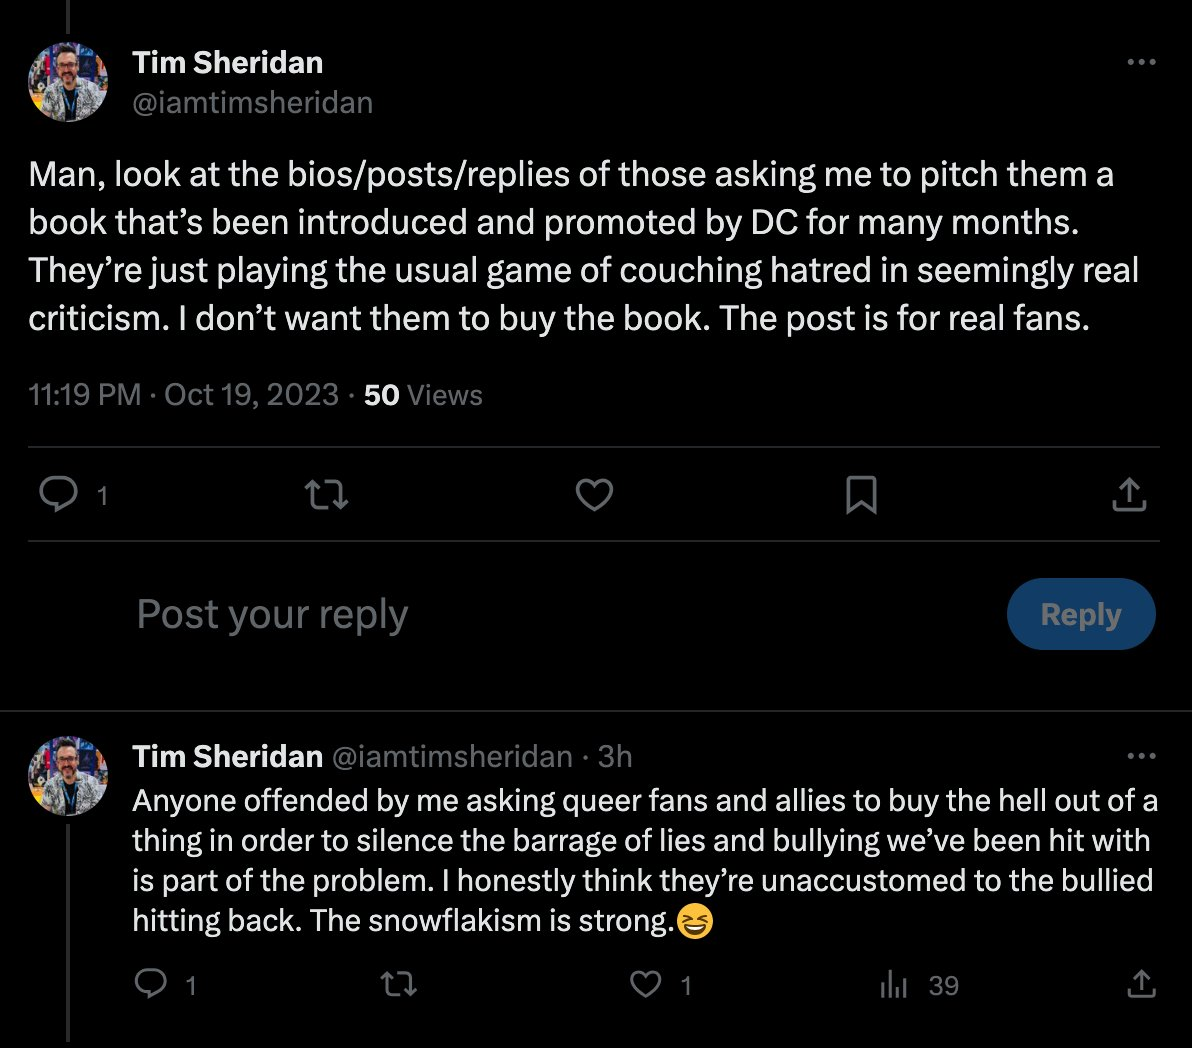1192x1048 pixels.
Task: Share the main post via upload icon
Action: pos(1129,495)
